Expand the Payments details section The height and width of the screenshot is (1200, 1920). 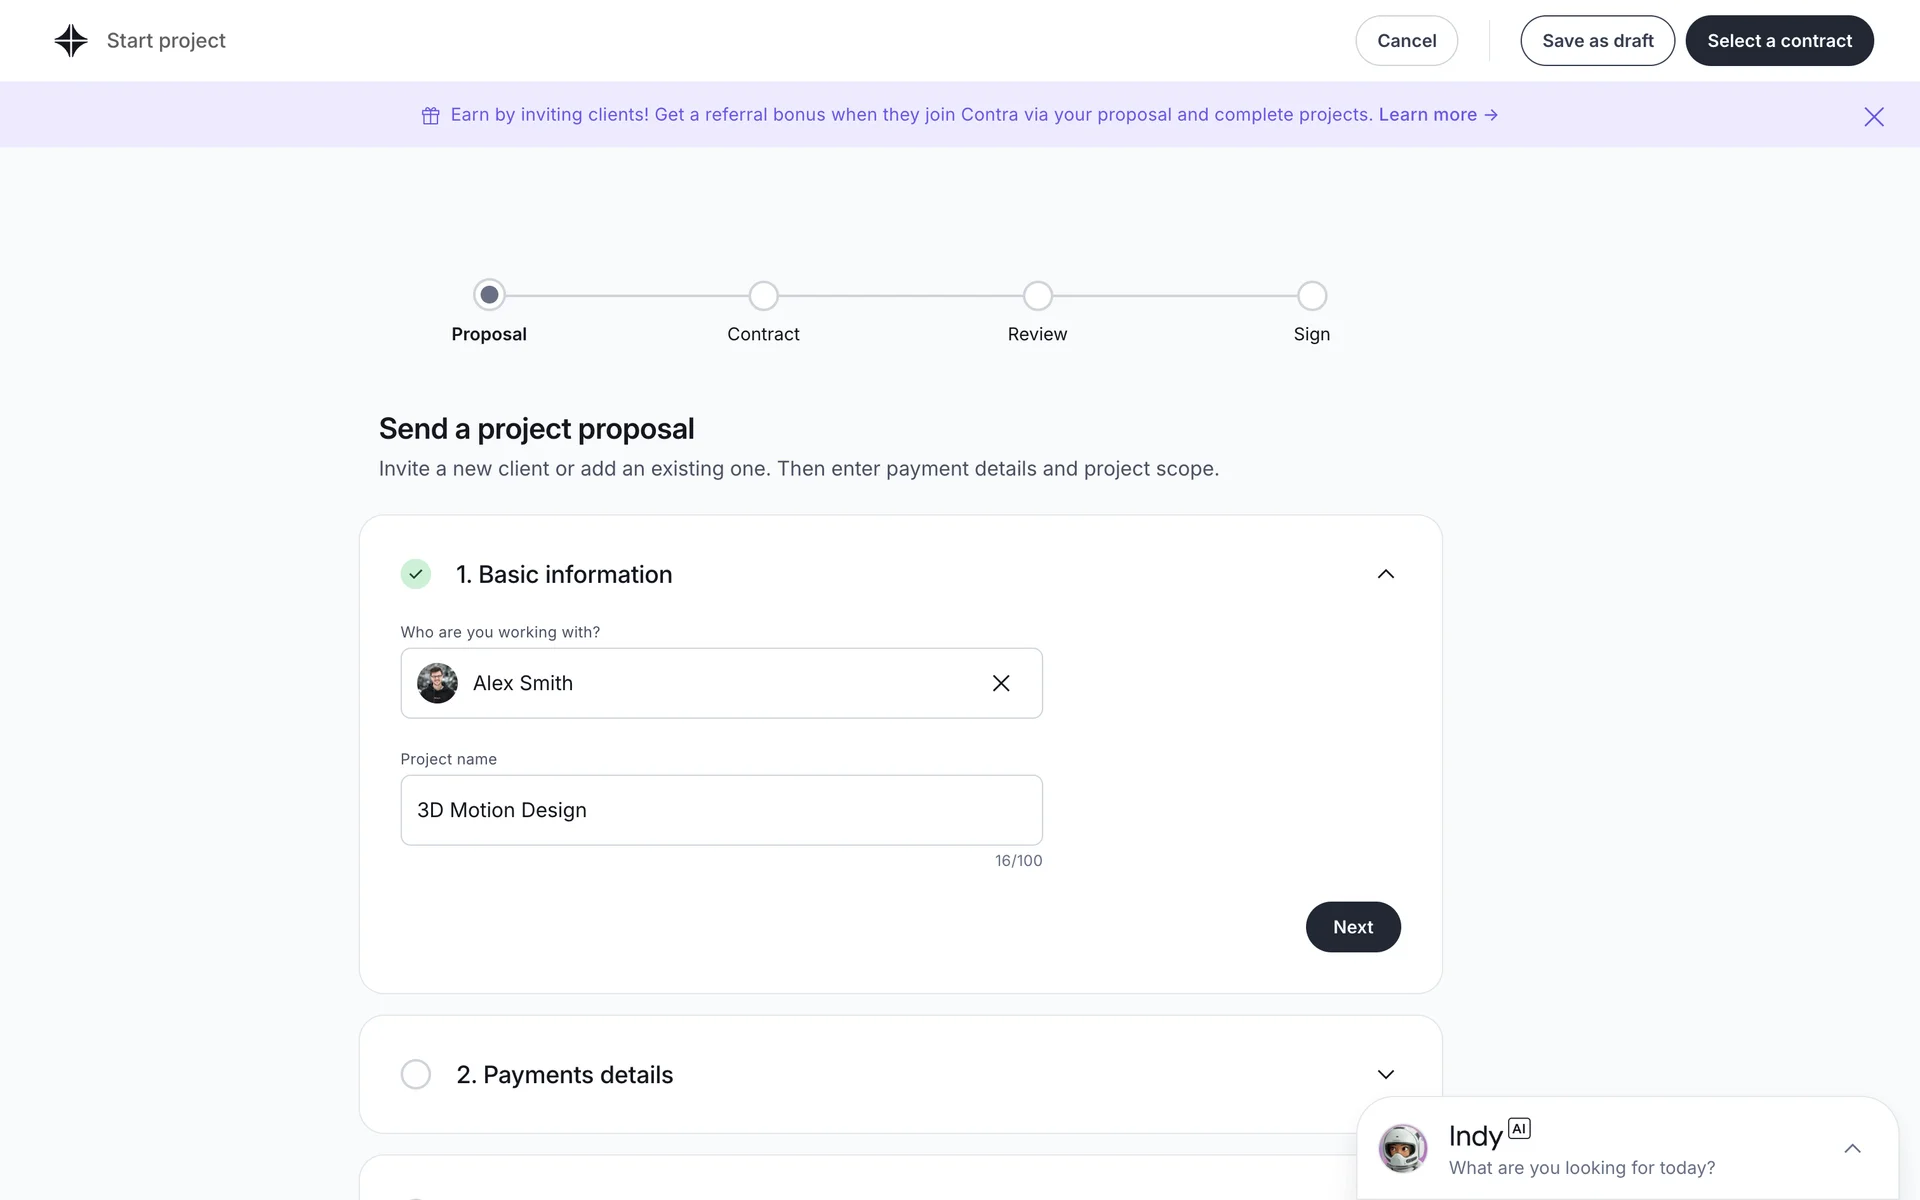pos(1385,1074)
